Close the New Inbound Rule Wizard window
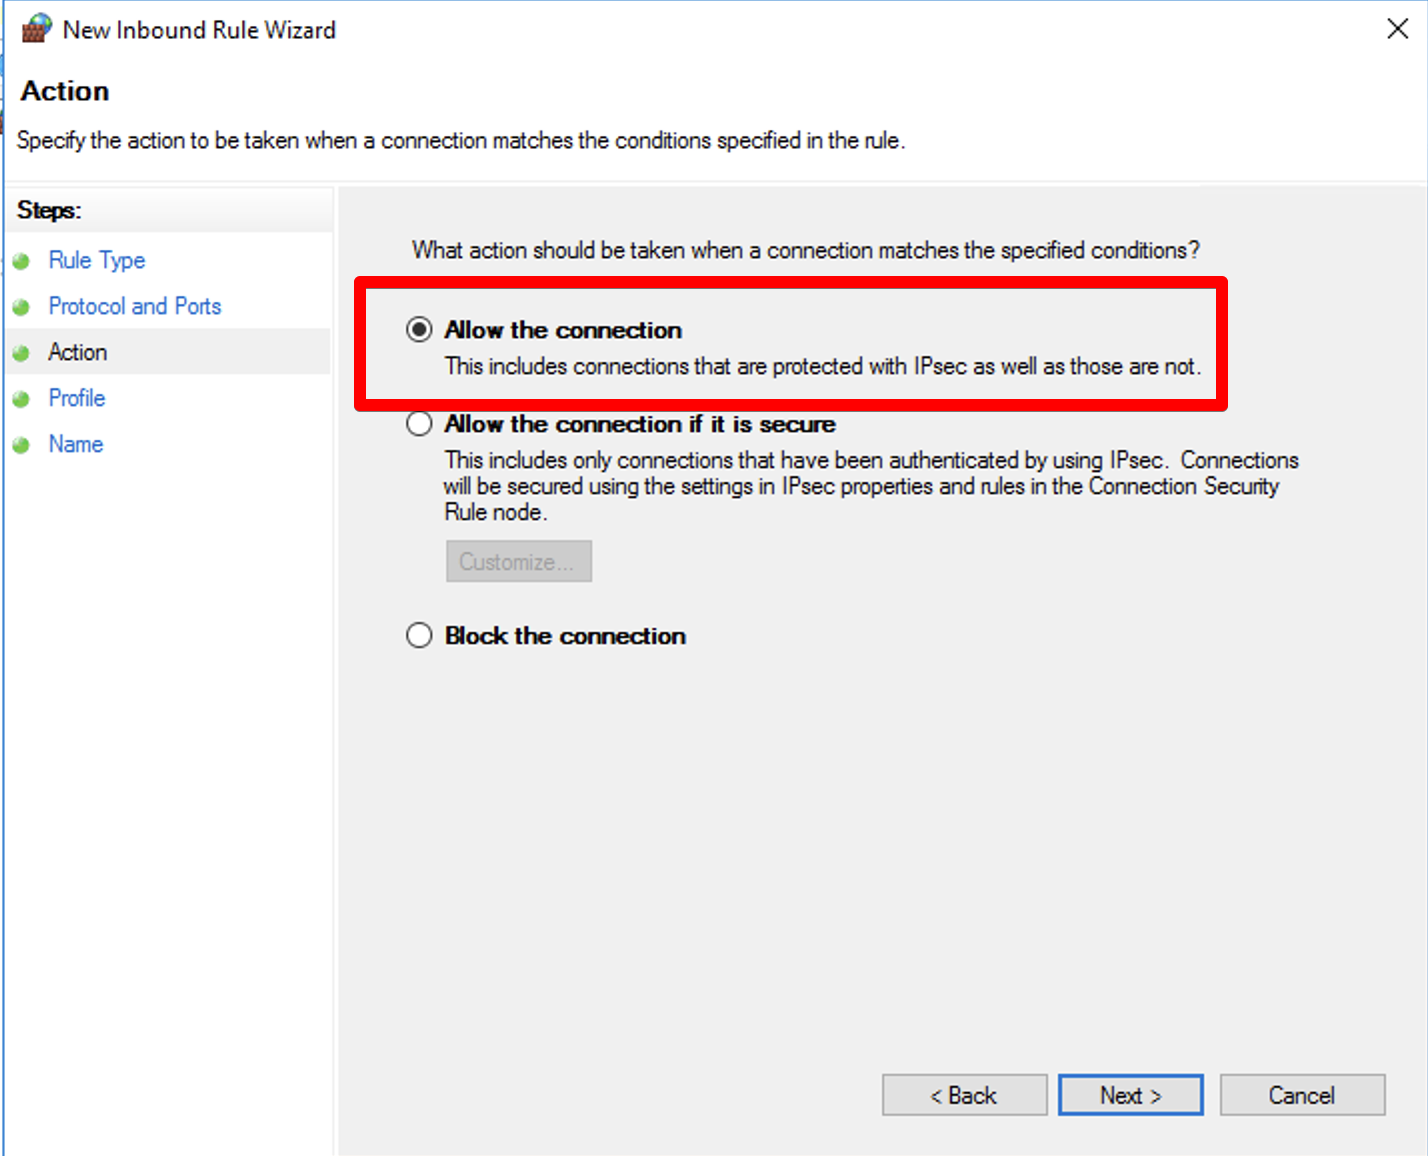The height and width of the screenshot is (1156, 1428). (x=1397, y=29)
